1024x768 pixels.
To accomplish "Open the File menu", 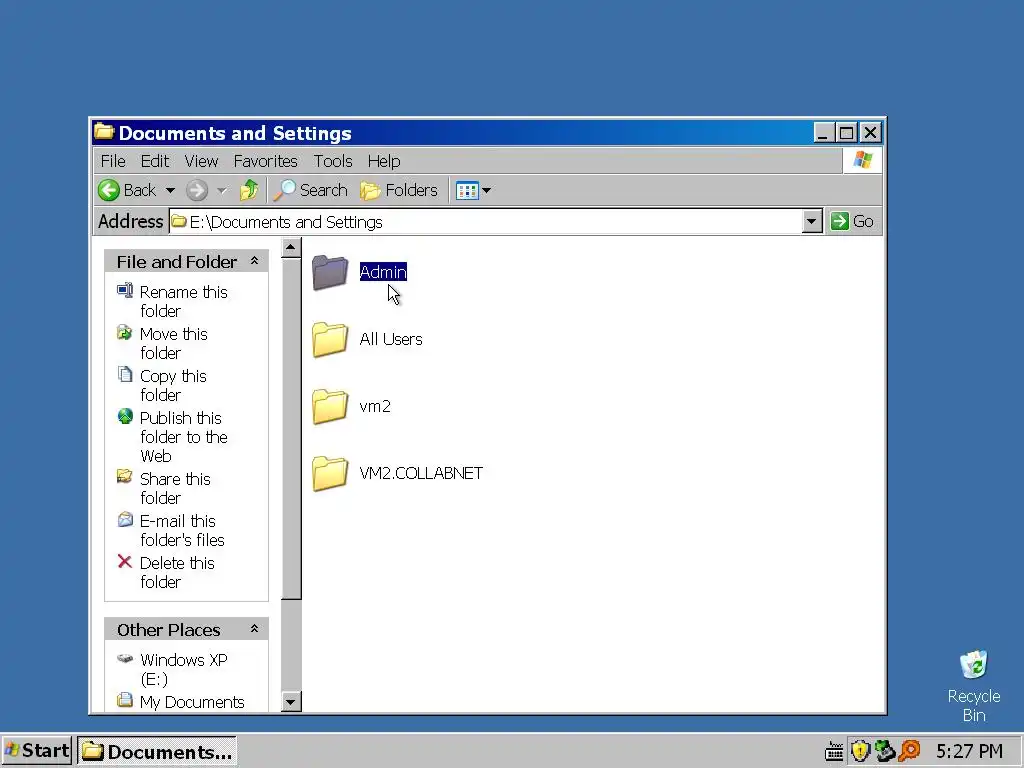I will (113, 161).
